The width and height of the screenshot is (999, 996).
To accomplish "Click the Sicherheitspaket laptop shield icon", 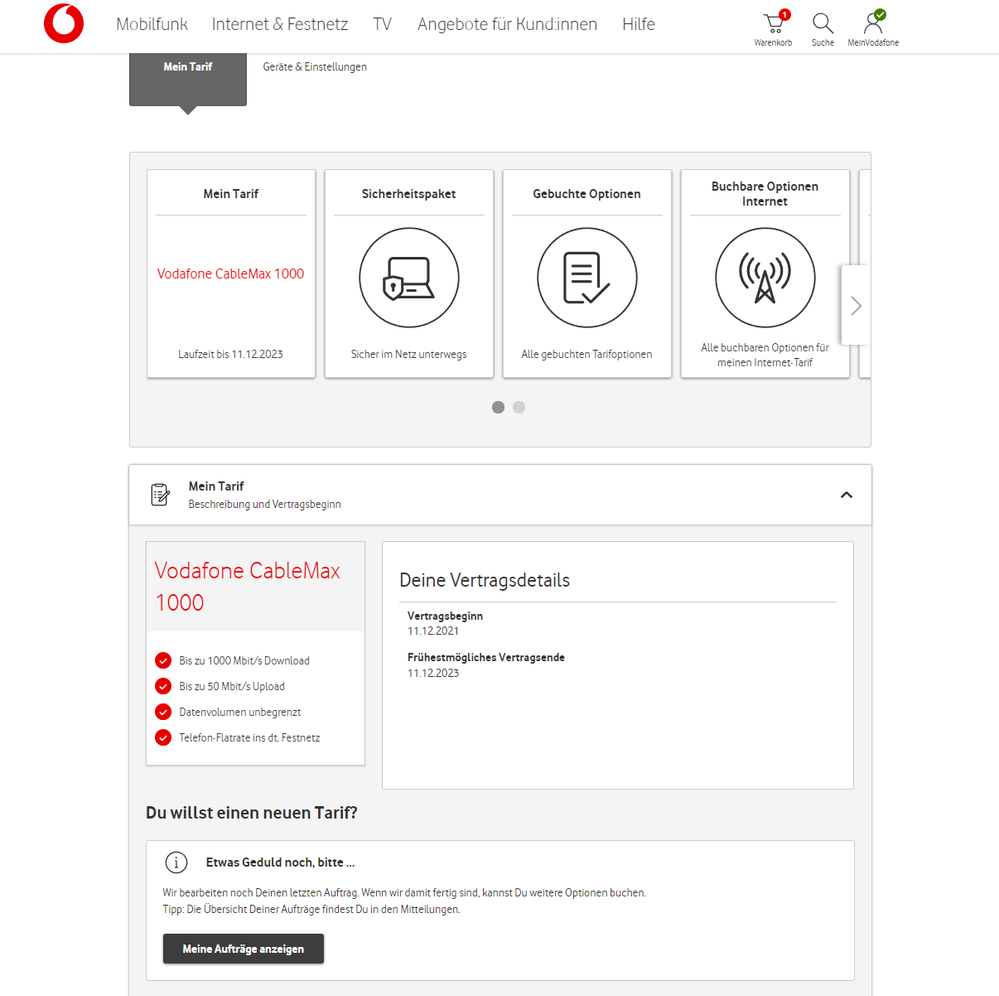I will (x=409, y=278).
